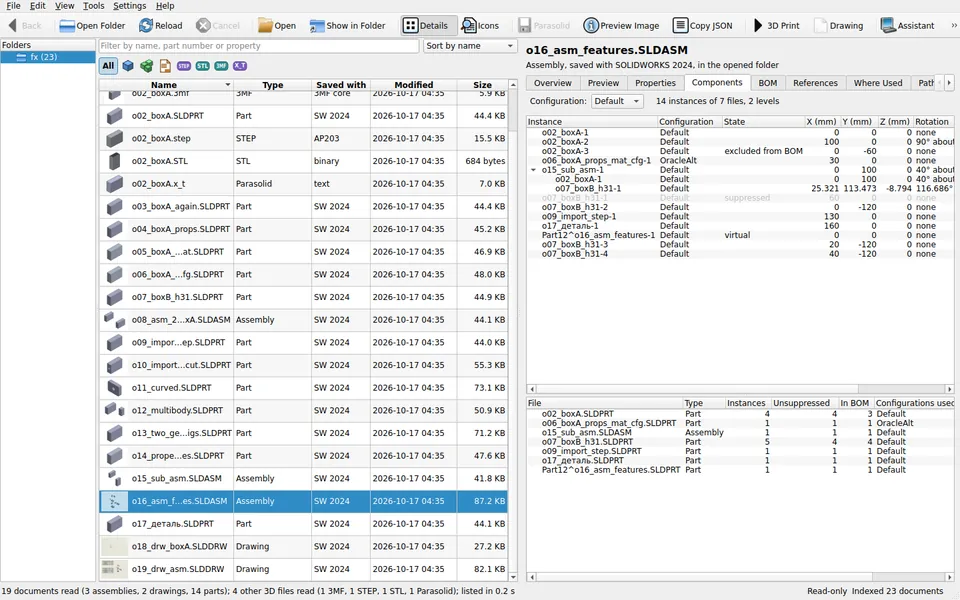Image resolution: width=960 pixels, height=600 pixels.
Task: Click the Type column header
Action: 272,85
